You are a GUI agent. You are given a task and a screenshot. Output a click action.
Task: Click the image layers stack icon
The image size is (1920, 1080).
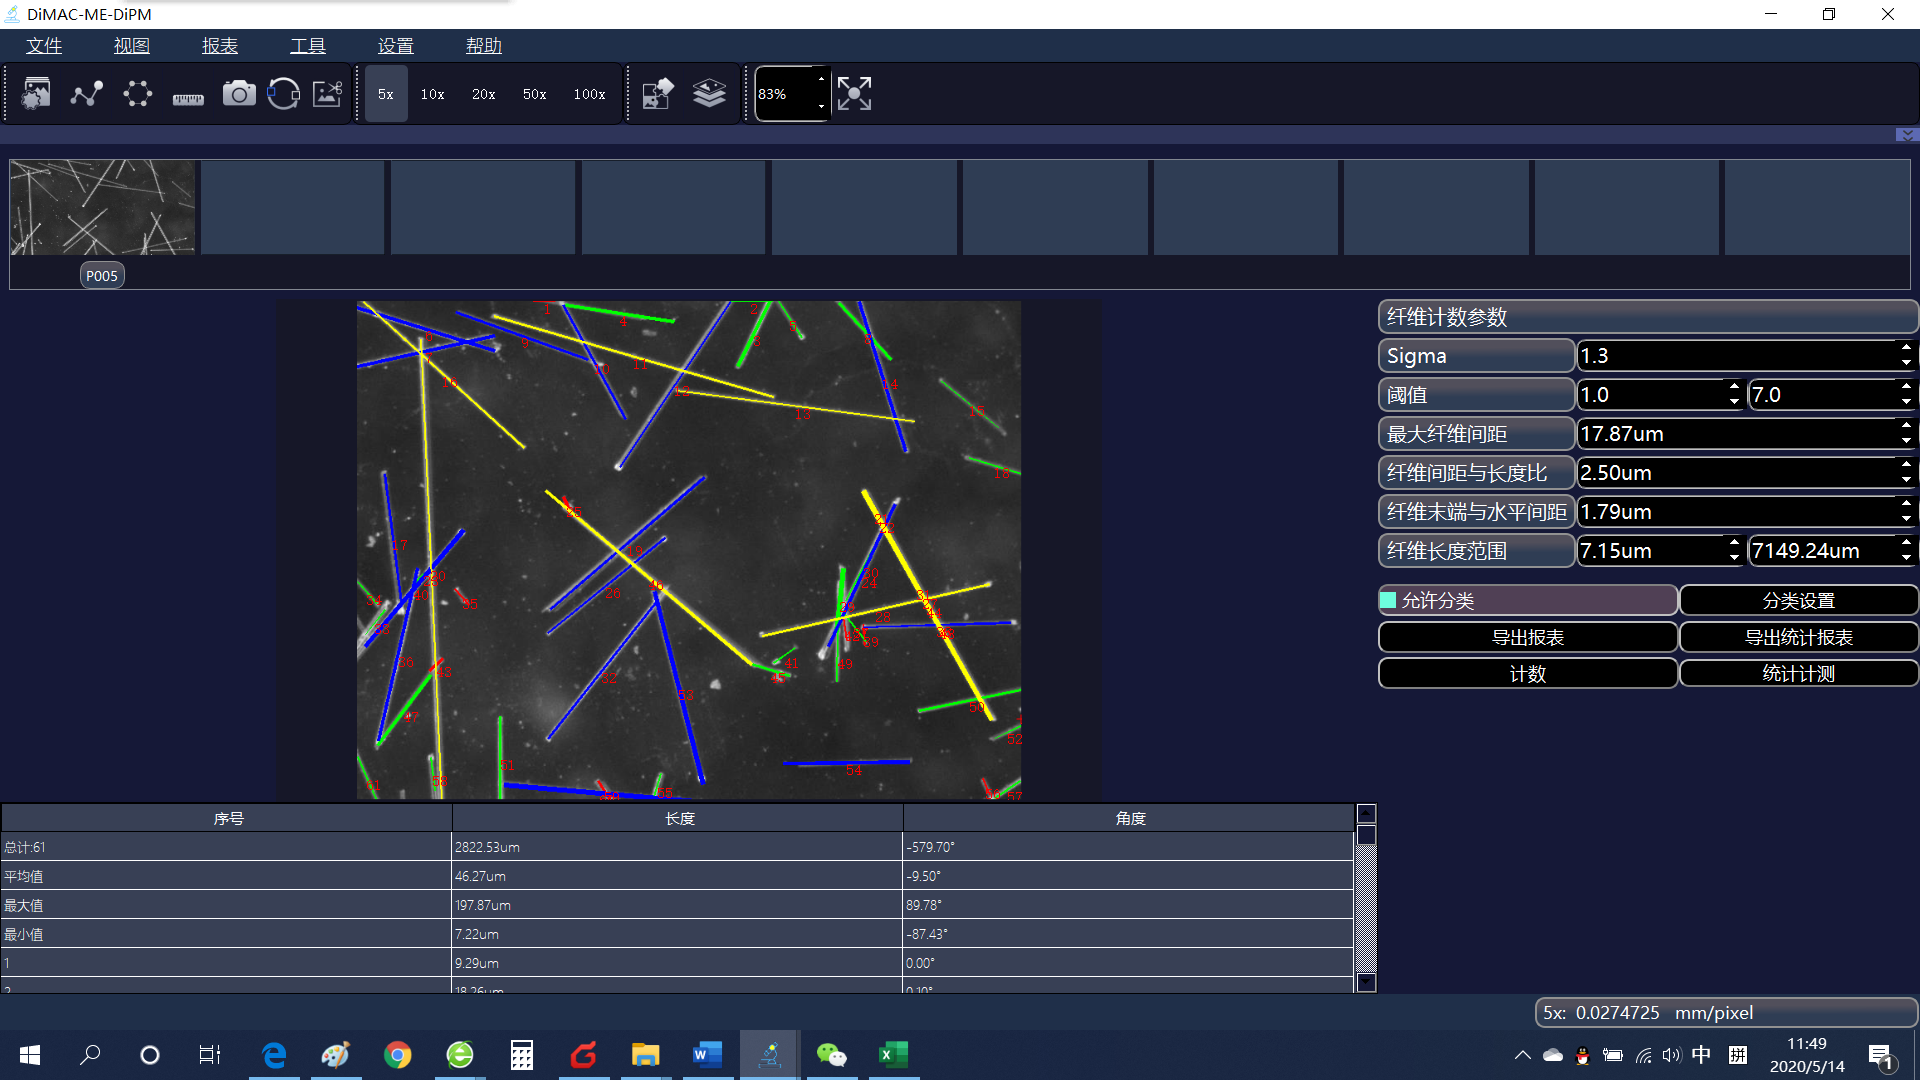(709, 94)
